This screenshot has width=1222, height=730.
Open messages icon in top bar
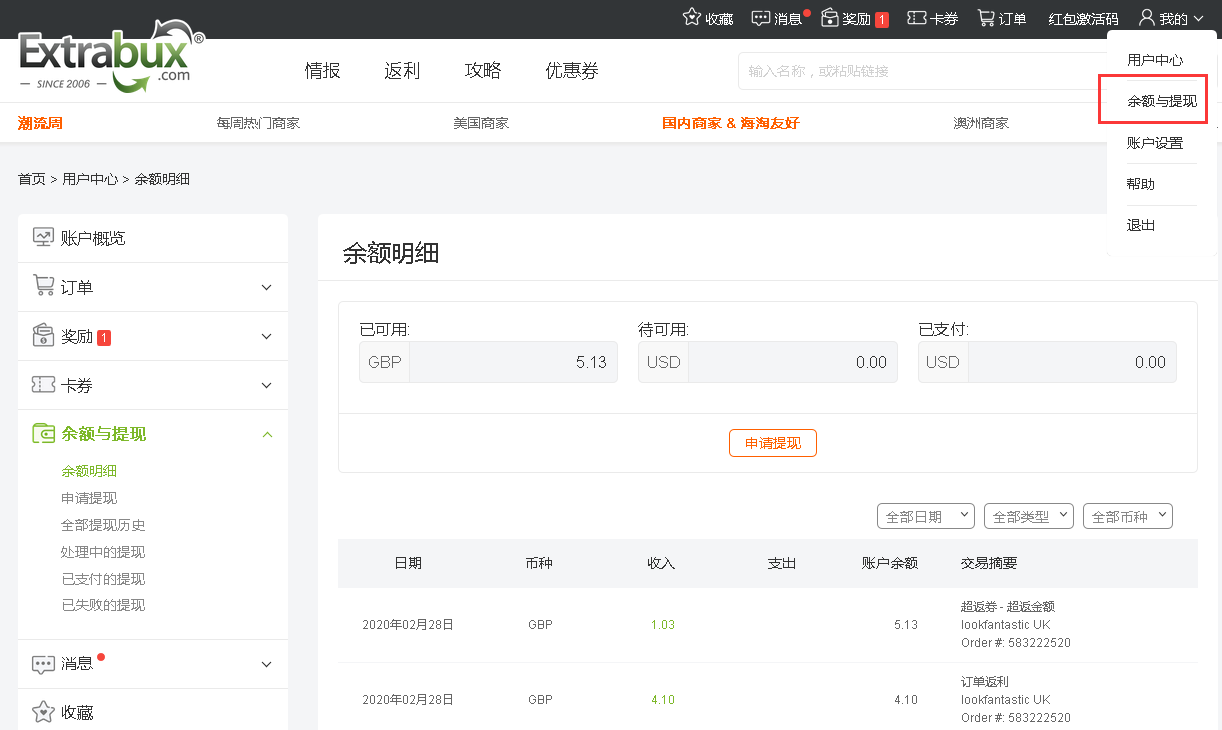[761, 18]
